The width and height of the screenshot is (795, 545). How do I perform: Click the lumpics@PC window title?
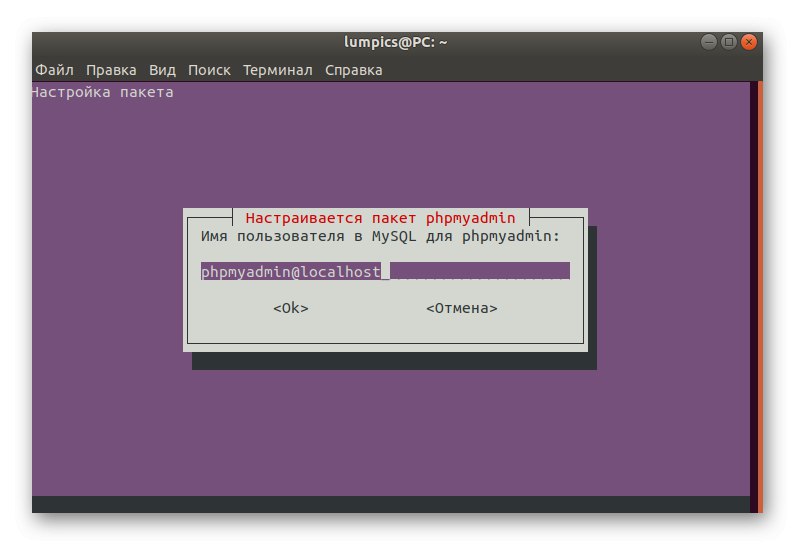point(395,42)
